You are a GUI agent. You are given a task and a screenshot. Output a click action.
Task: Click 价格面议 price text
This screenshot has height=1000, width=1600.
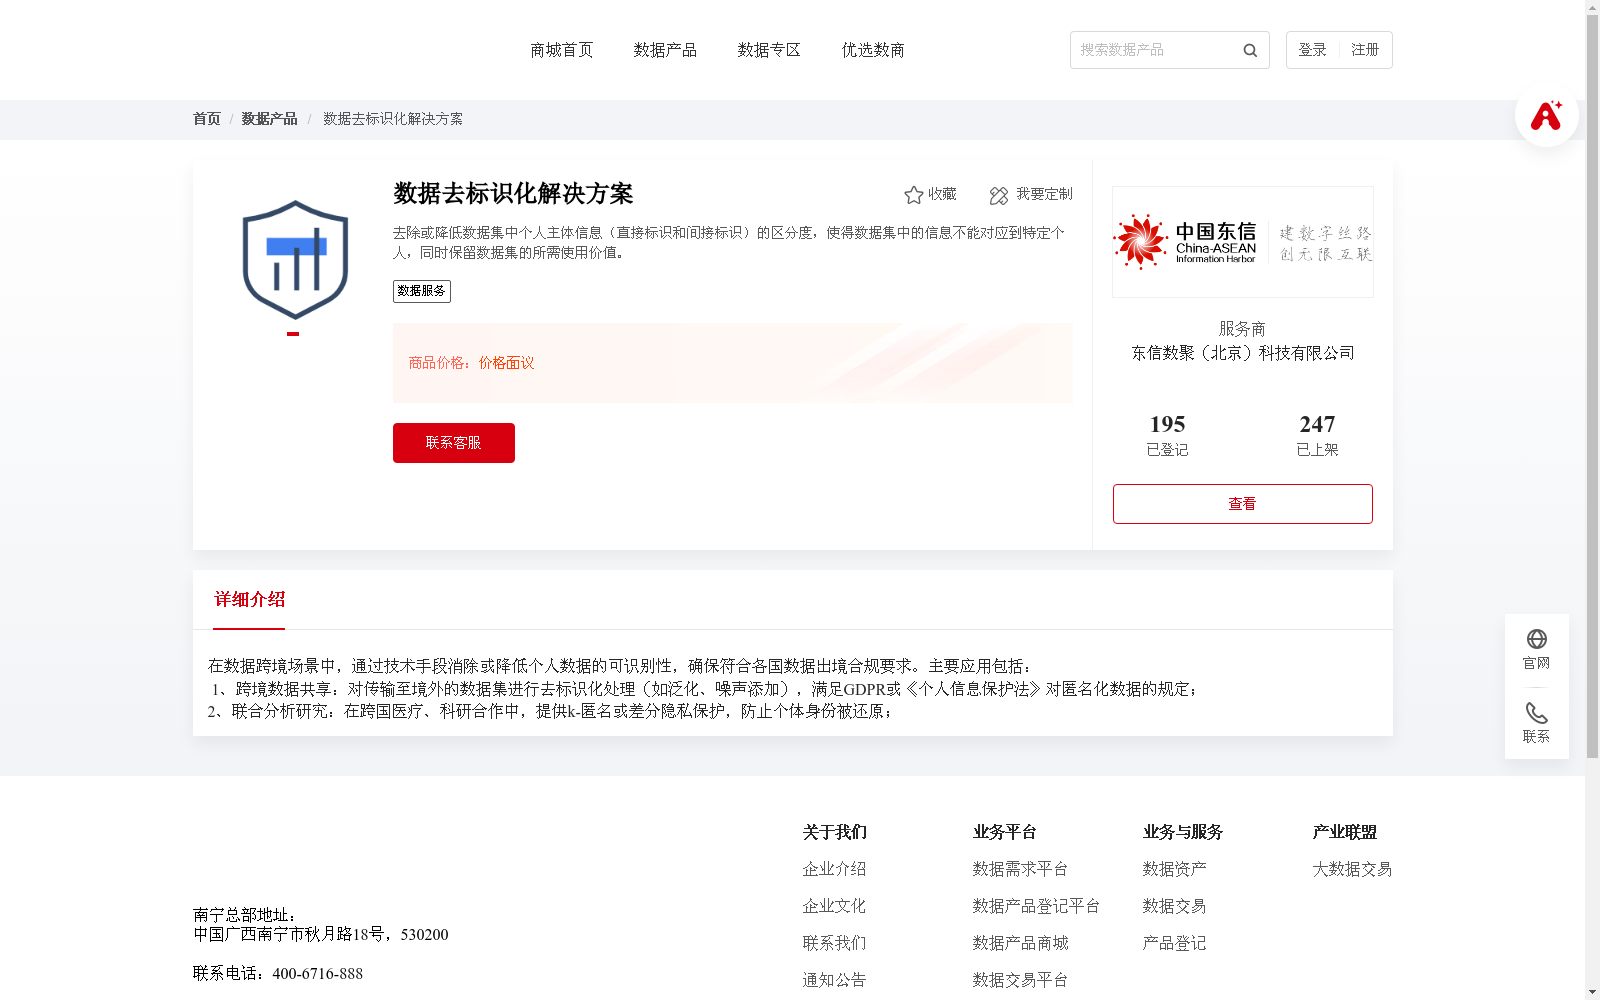tap(506, 363)
